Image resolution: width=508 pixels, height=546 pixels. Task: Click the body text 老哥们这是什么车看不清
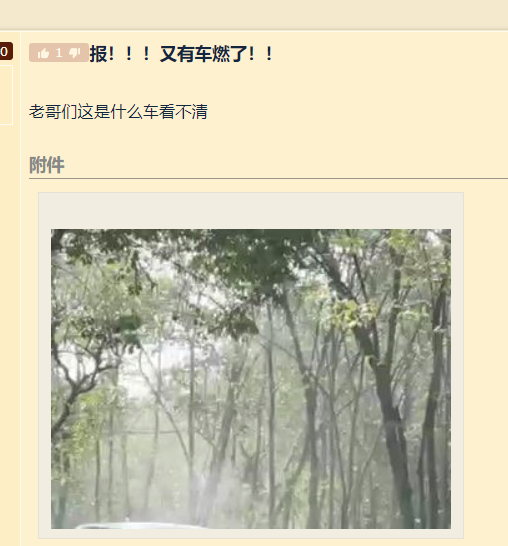point(118,112)
